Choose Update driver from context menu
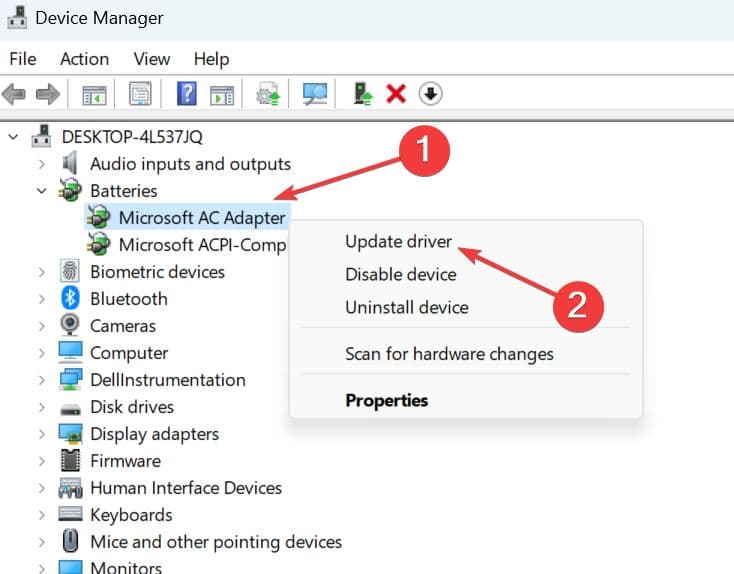Screen dimensions: 734x574 [398, 241]
